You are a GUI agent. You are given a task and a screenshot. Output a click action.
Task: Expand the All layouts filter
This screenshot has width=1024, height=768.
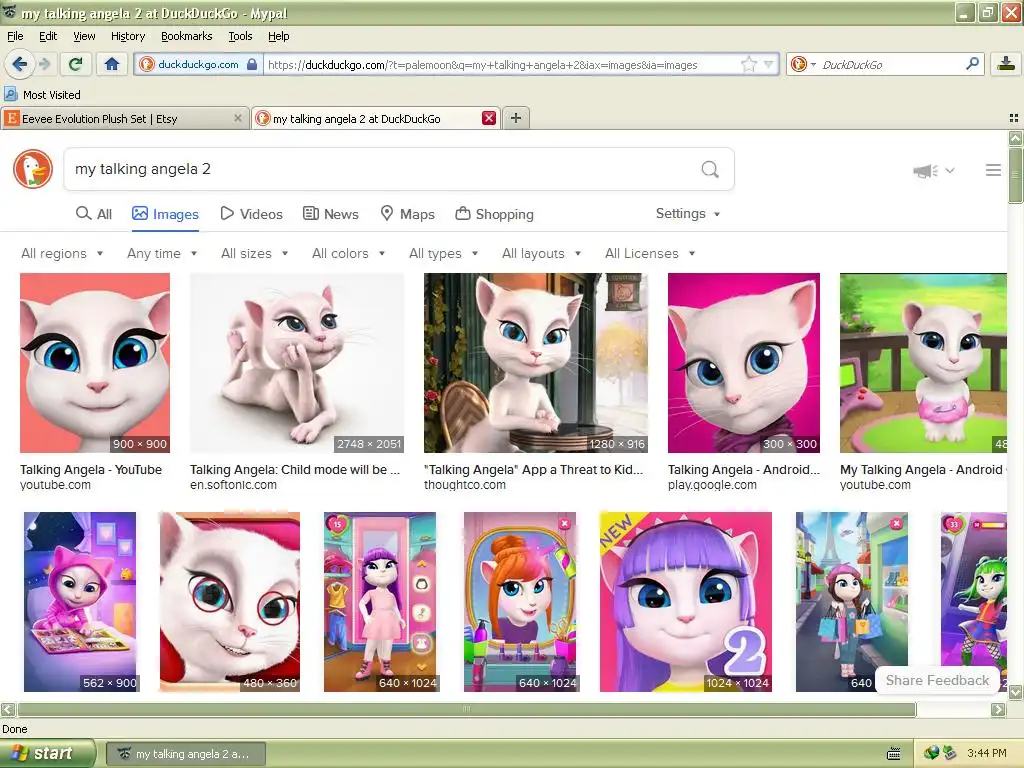[541, 253]
